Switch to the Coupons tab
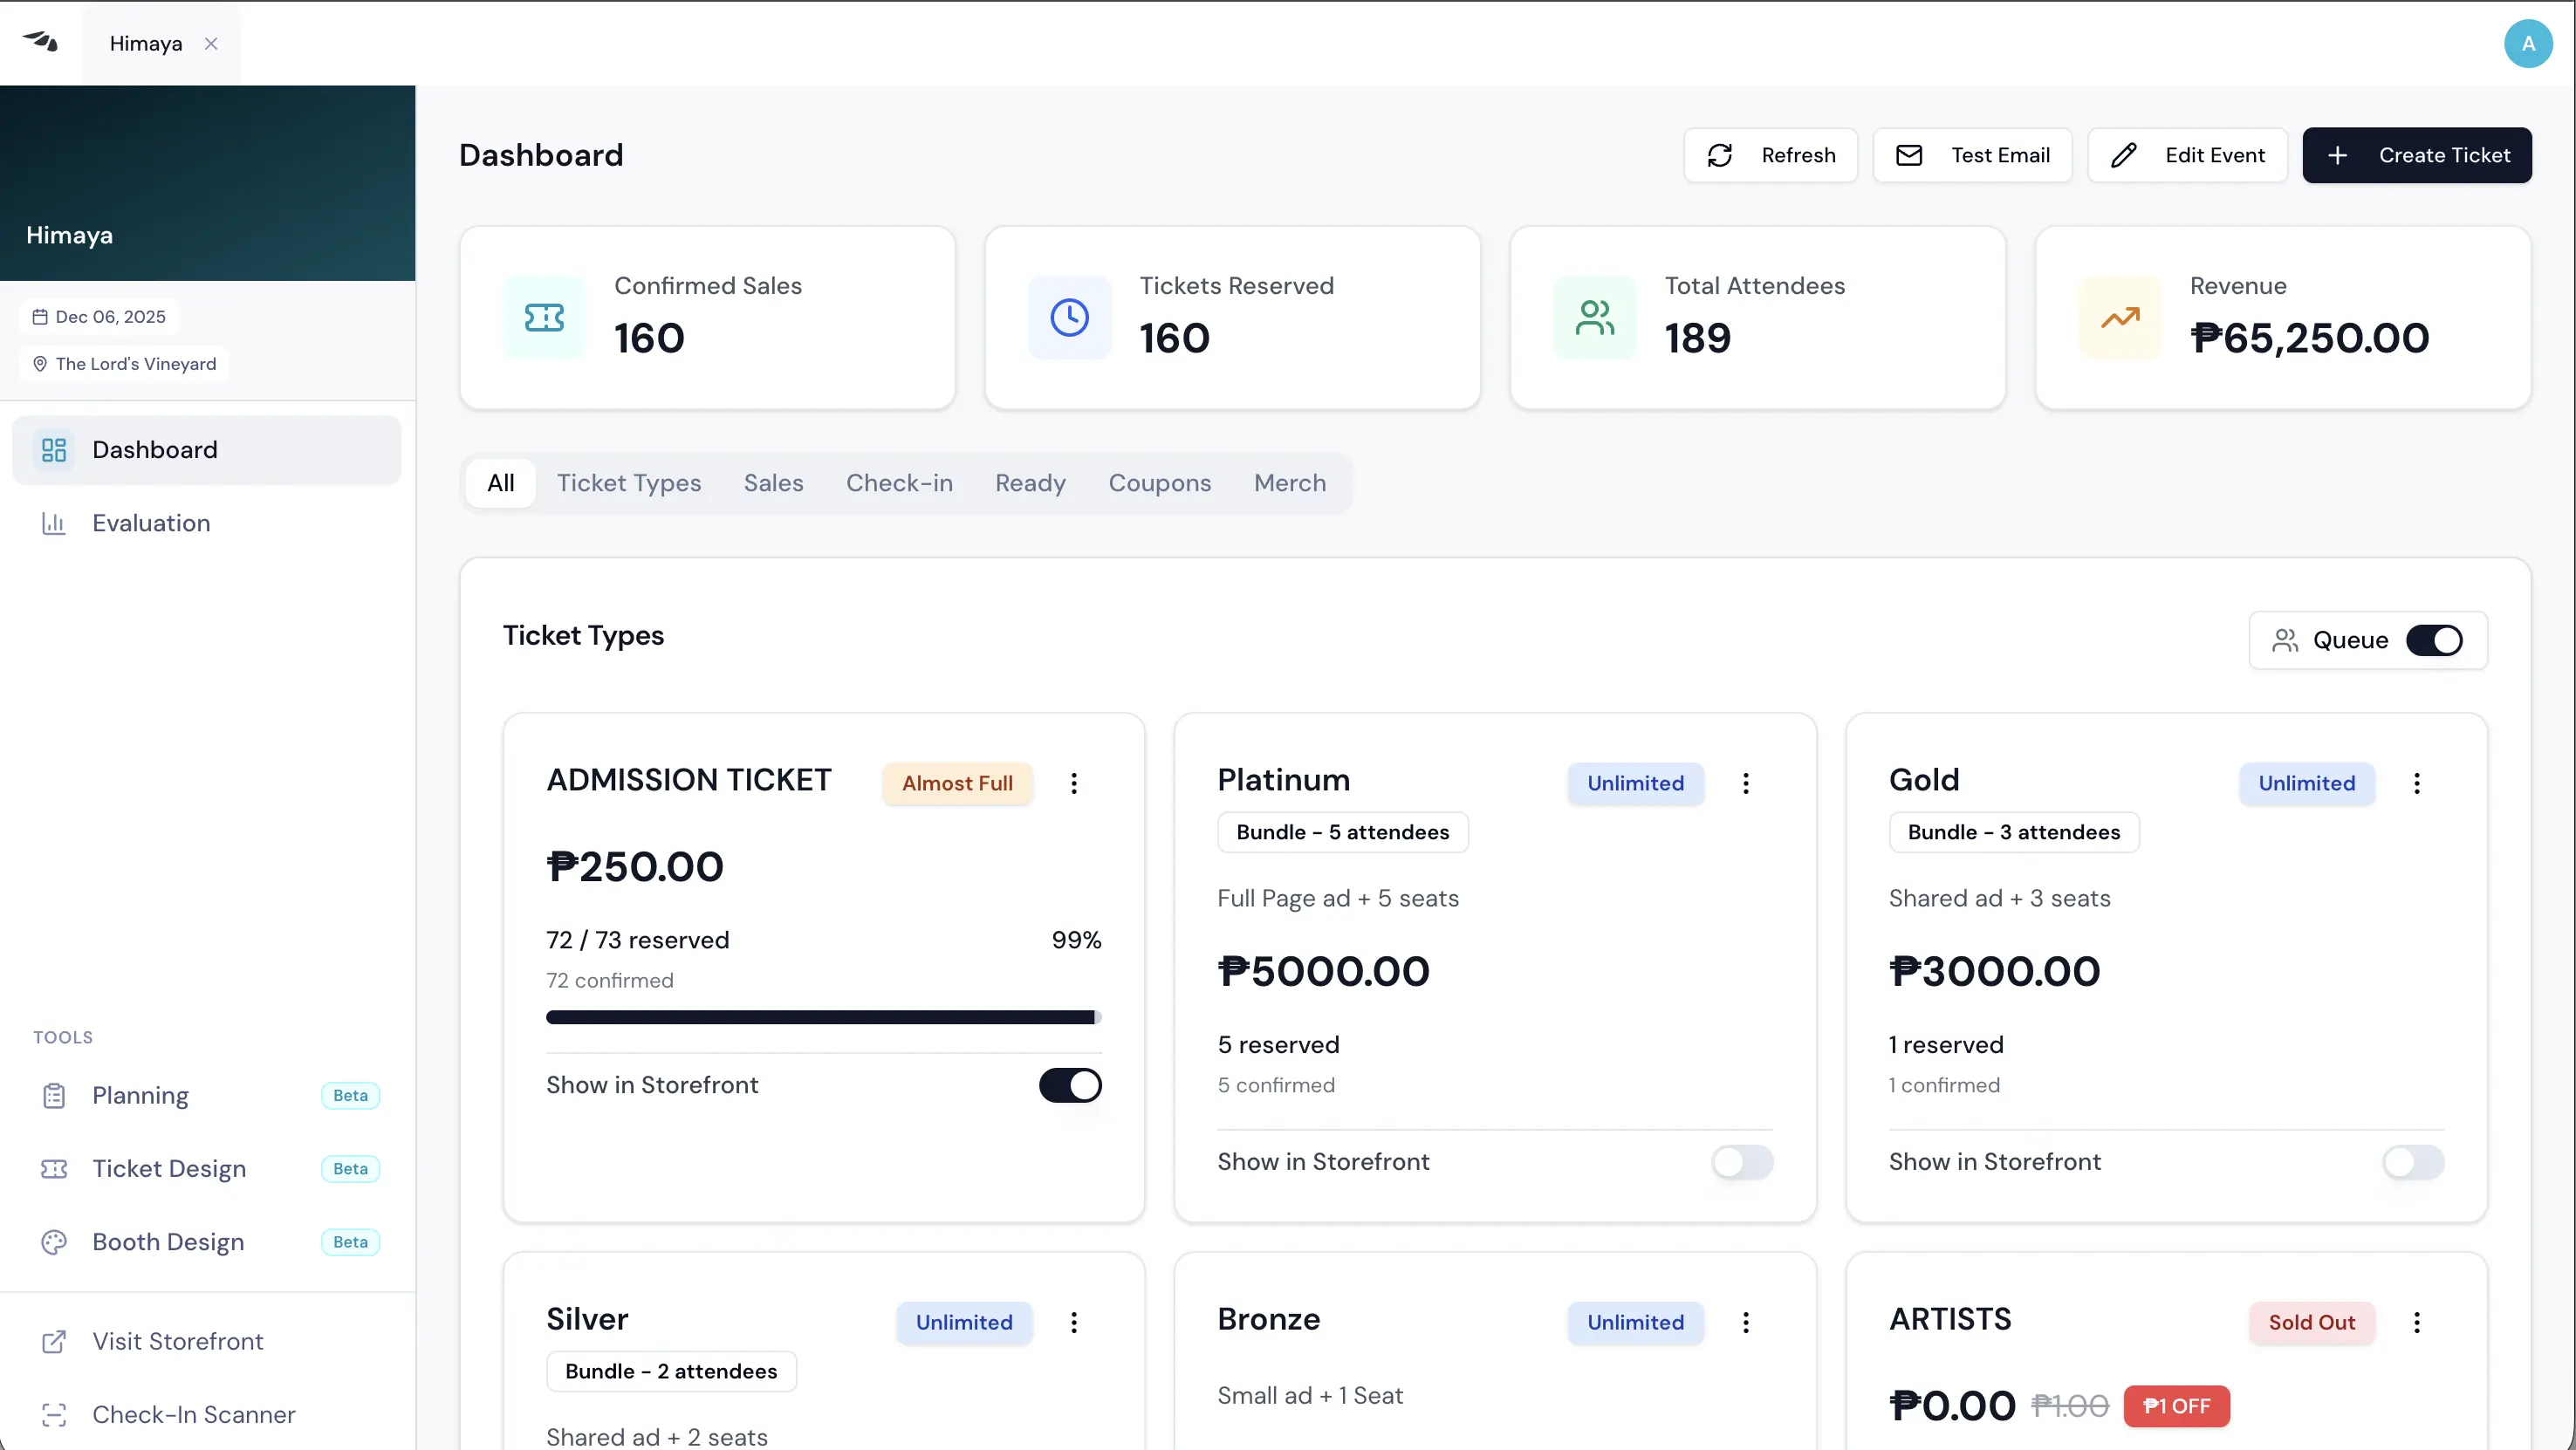The width and height of the screenshot is (2576, 1450). [1159, 482]
